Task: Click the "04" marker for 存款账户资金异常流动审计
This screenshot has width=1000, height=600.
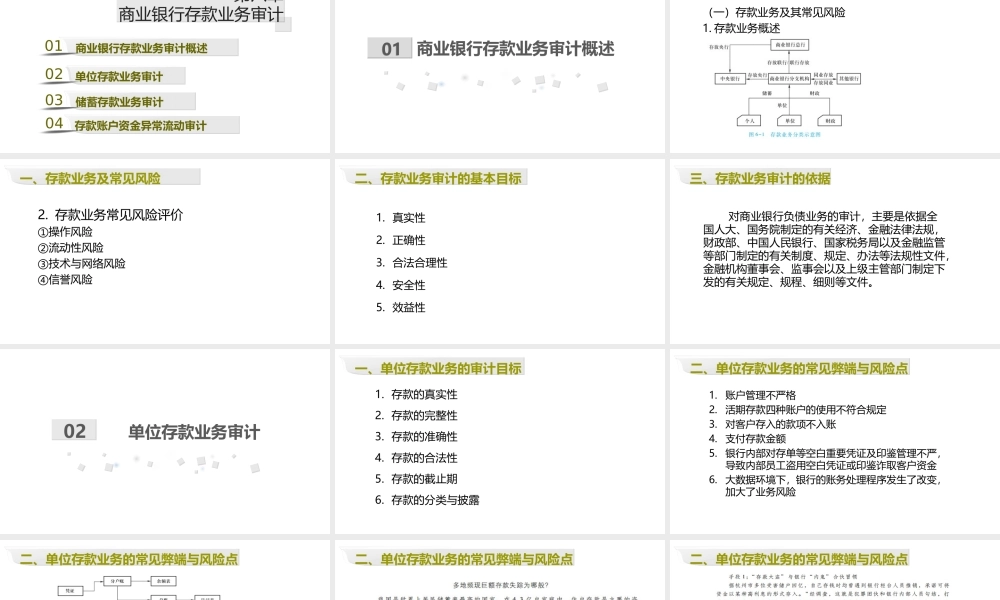Action: 54,125
